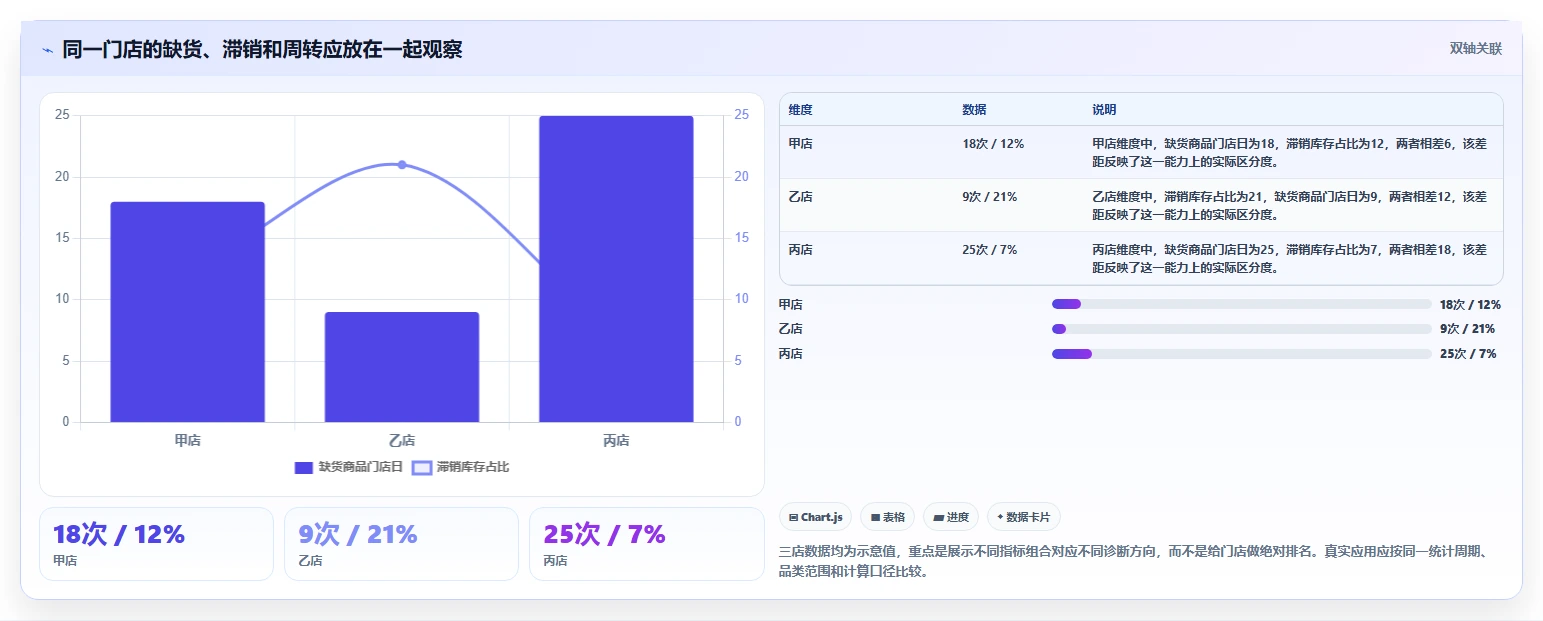This screenshot has width=1543, height=621.
Task: Select the Chart.js tag chip
Action: point(815,517)
